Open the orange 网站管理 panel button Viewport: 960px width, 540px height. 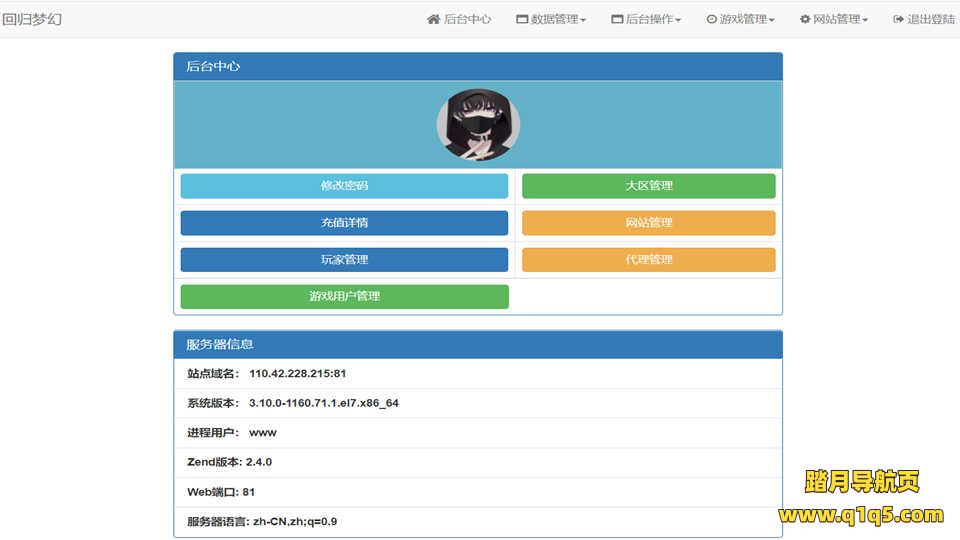coord(648,223)
